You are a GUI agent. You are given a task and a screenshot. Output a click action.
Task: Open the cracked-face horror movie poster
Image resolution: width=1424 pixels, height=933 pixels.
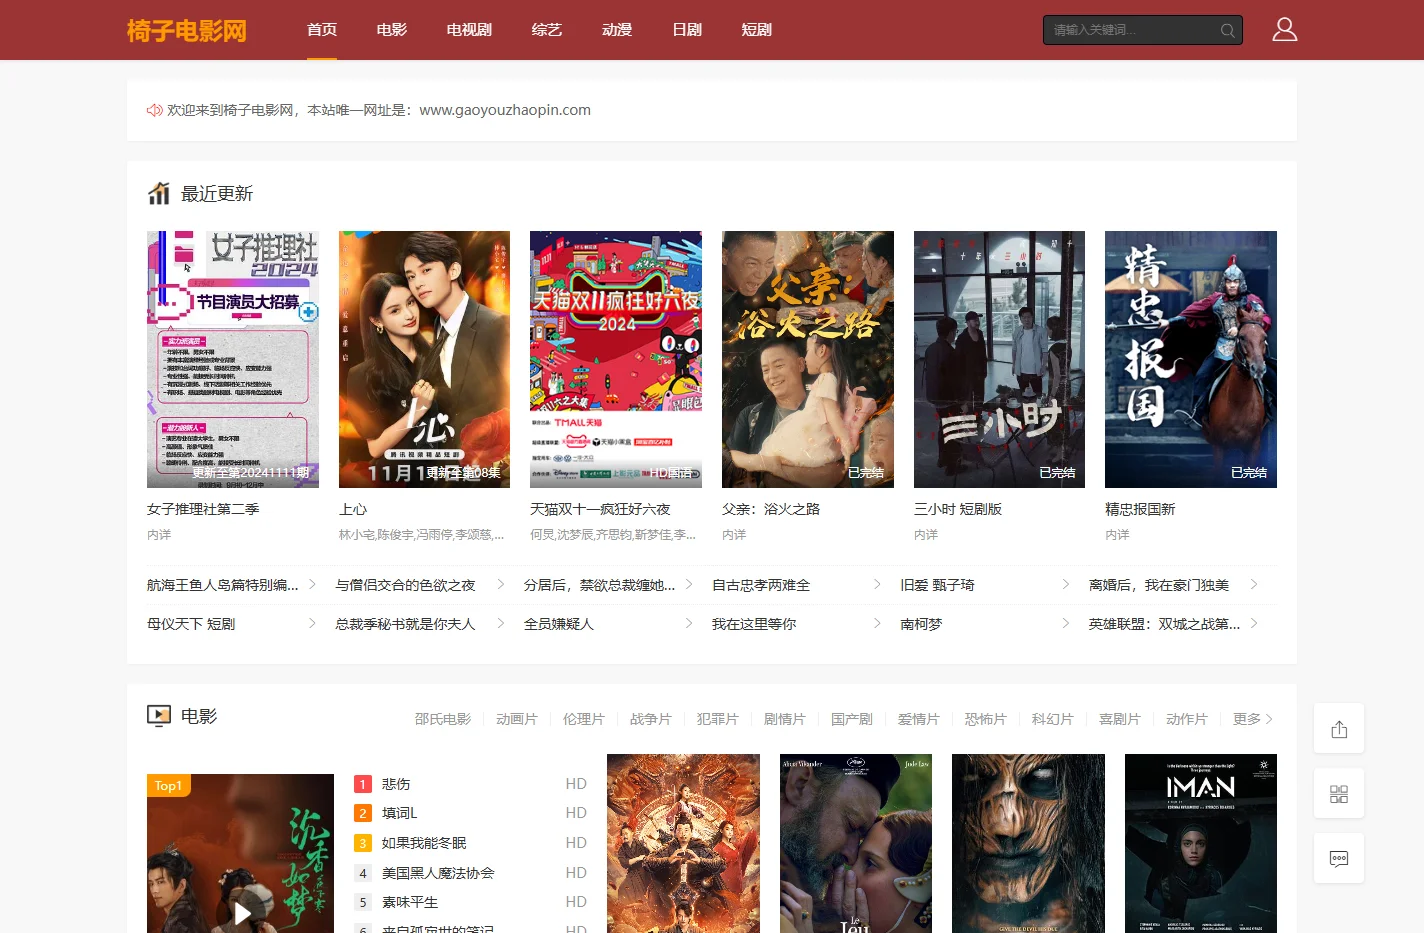pyautogui.click(x=1028, y=843)
